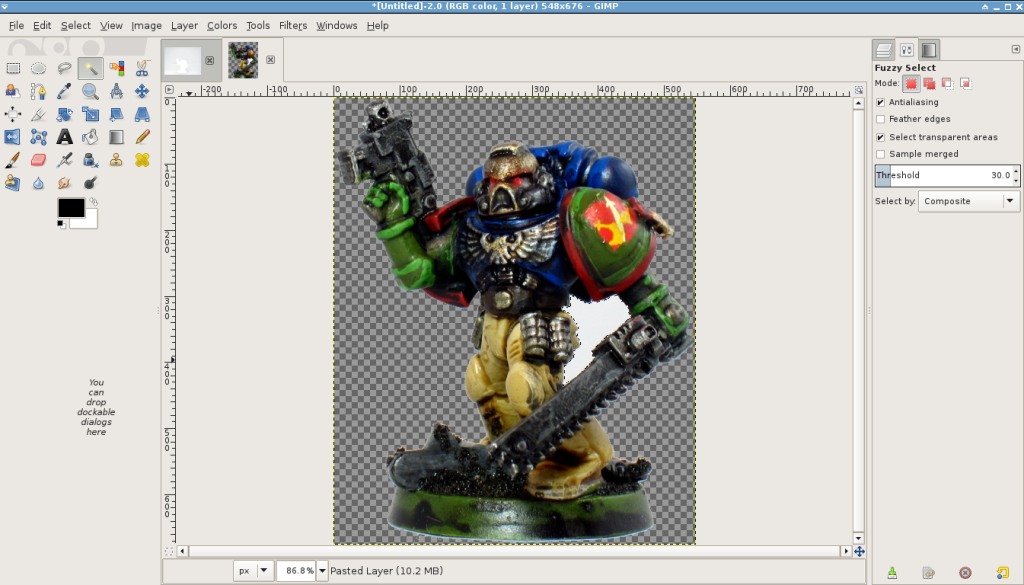Image resolution: width=1024 pixels, height=585 pixels.
Task: Open the image menu button beside ruler
Action: click(169, 89)
